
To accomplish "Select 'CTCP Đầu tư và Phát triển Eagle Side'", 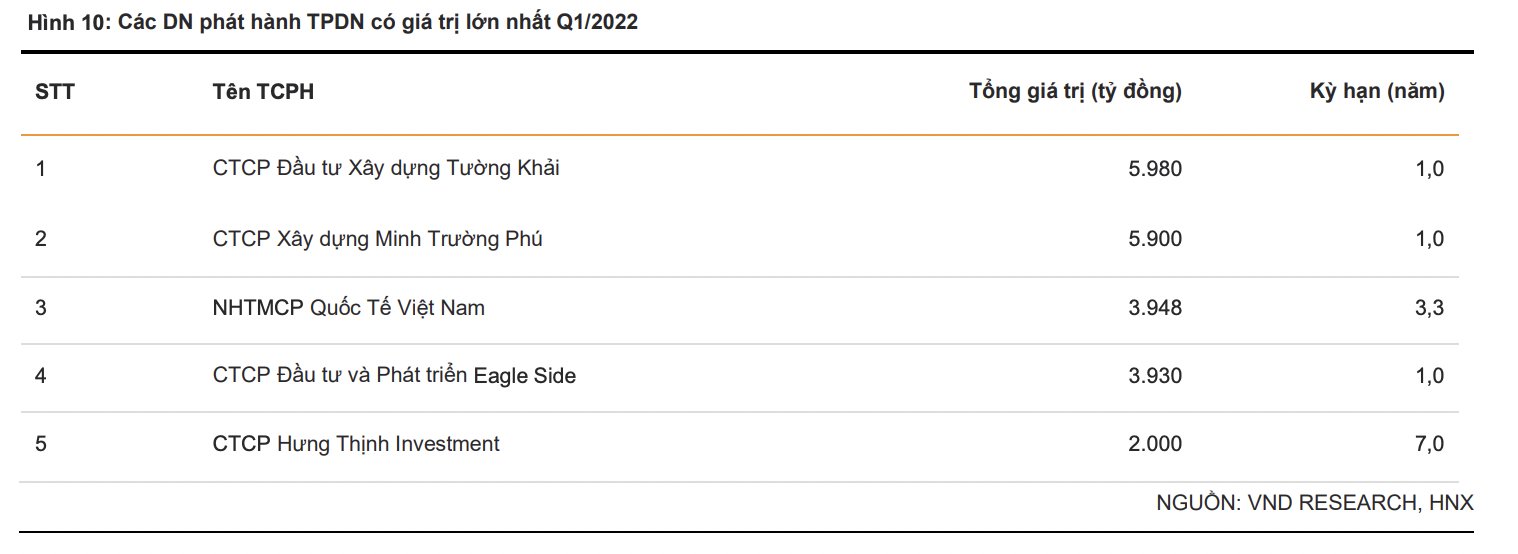I will [x=394, y=376].
